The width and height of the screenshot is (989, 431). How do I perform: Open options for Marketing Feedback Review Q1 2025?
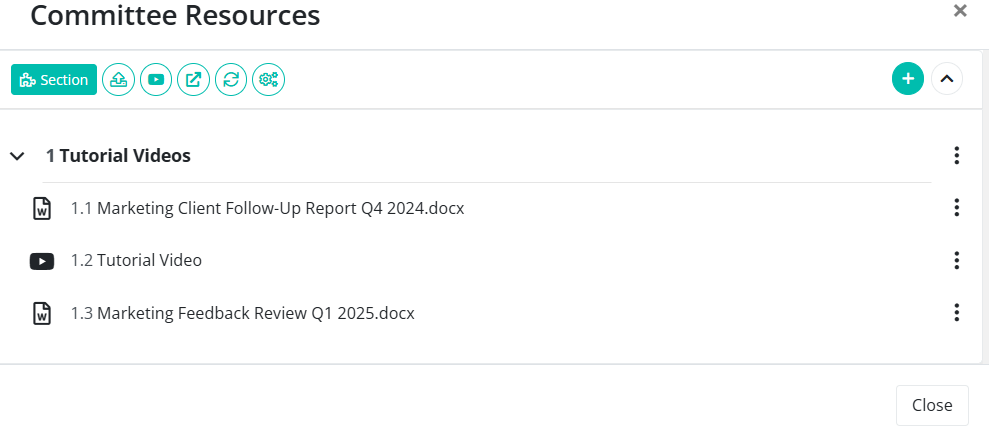(957, 312)
